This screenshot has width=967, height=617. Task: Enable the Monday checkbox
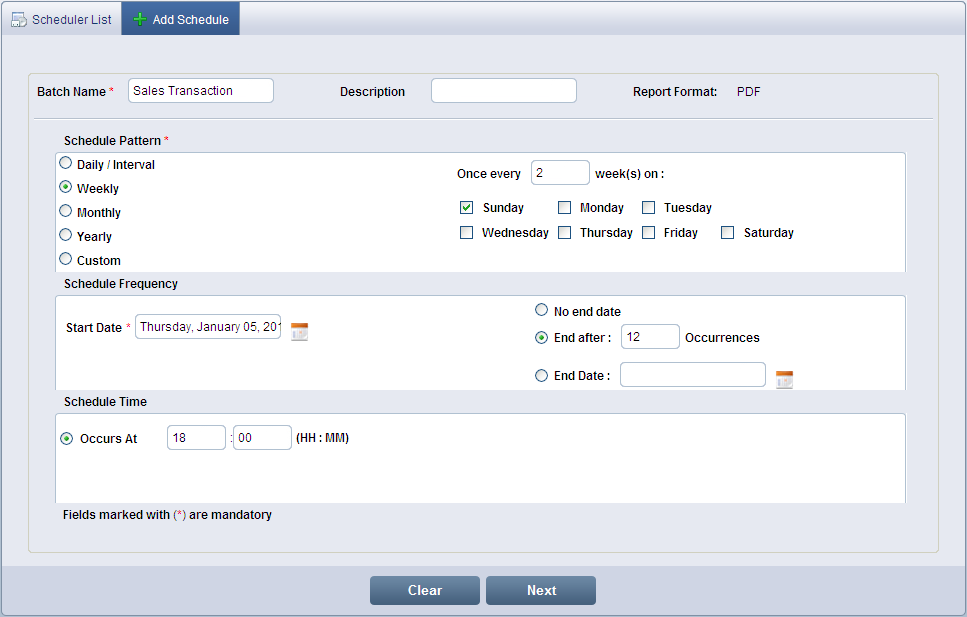click(x=564, y=208)
